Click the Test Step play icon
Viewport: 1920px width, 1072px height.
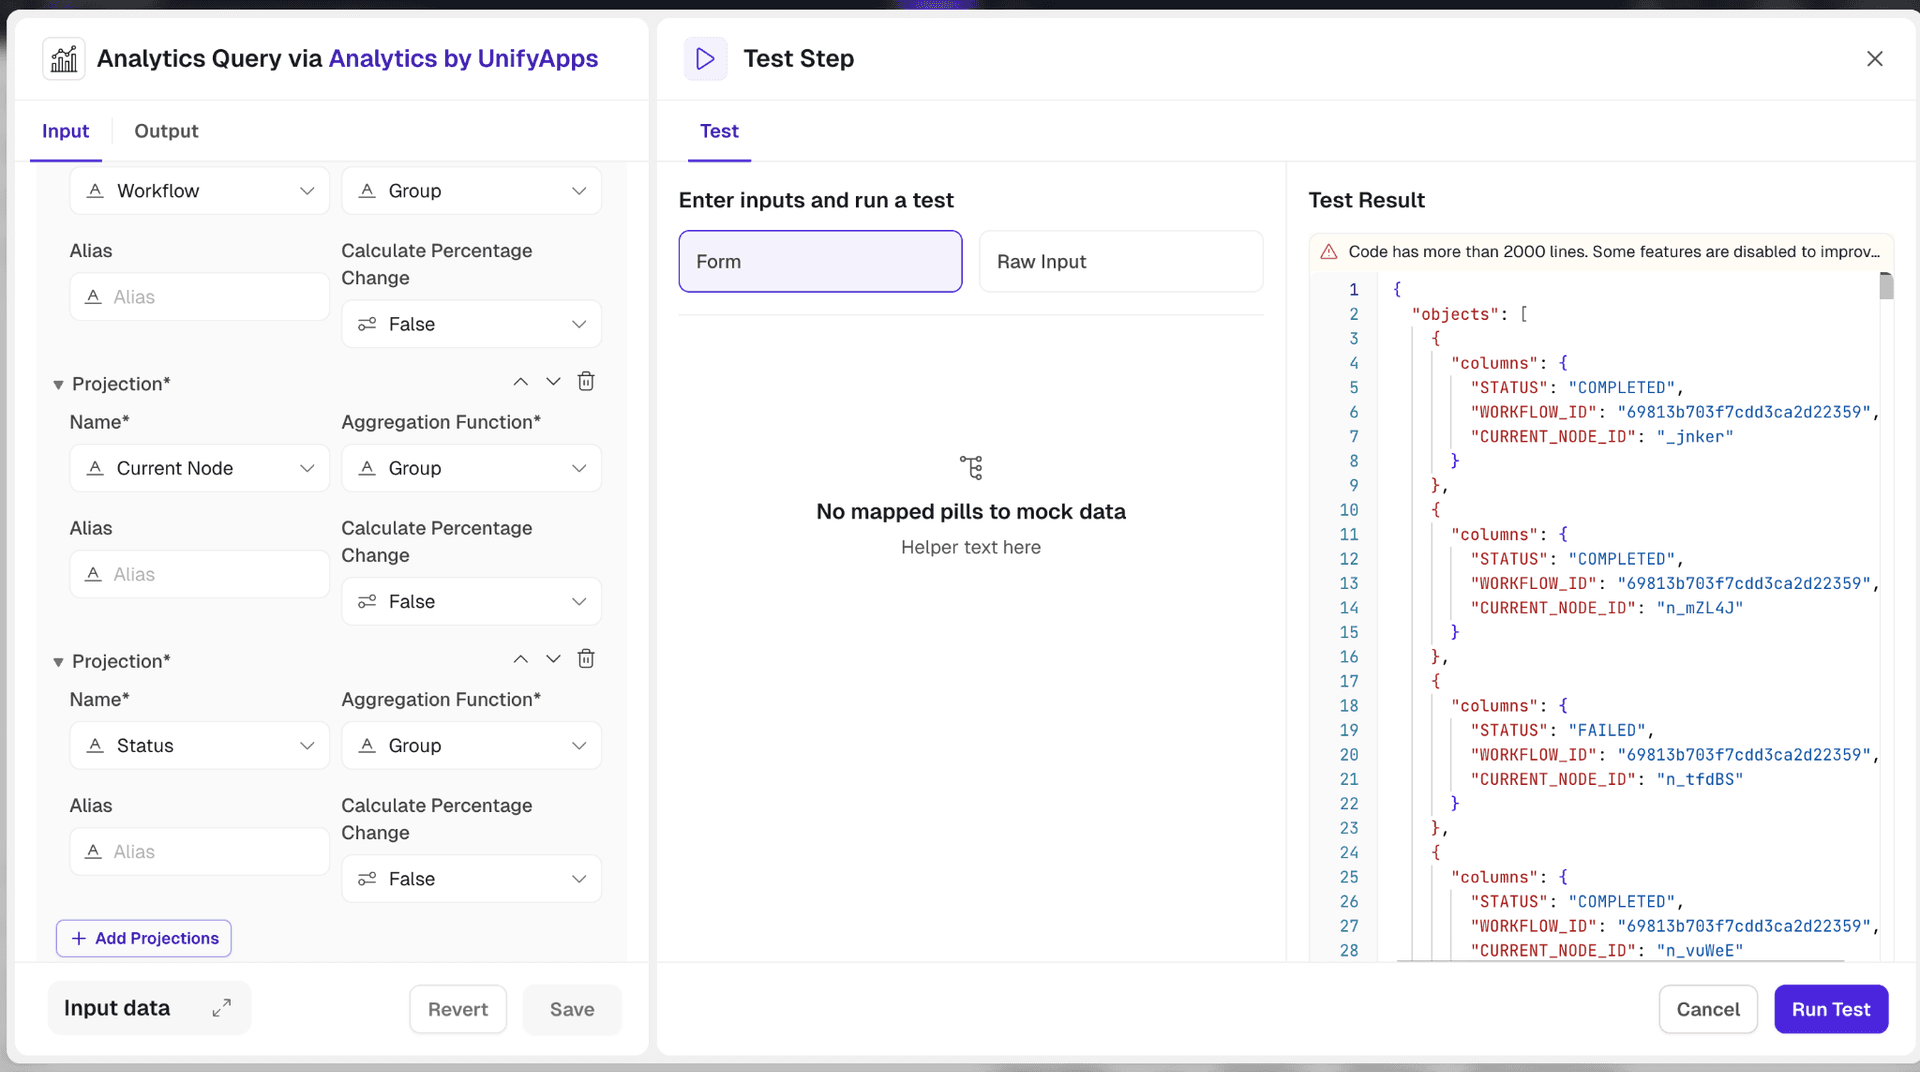(705, 58)
